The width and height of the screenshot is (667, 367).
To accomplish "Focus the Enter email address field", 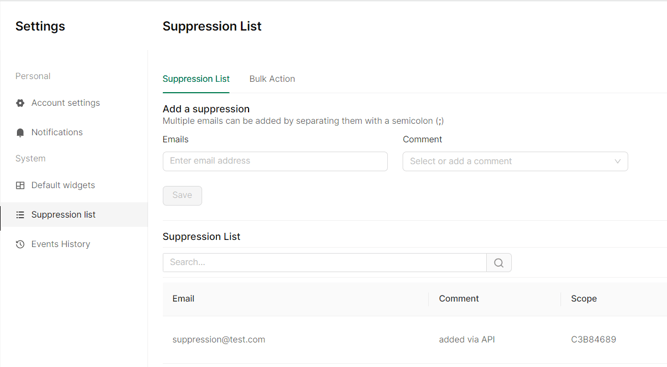I will coord(275,161).
